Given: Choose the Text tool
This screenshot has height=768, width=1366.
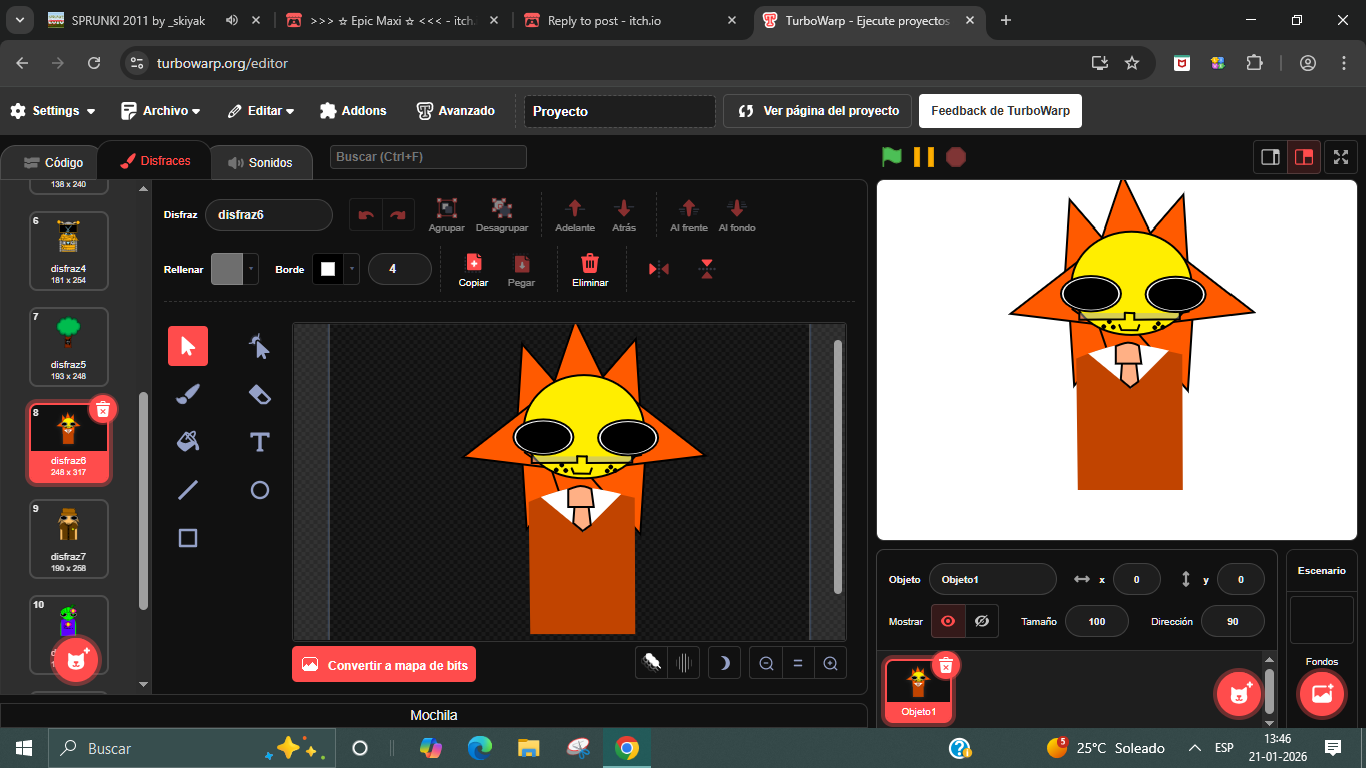Looking at the screenshot, I should tap(260, 442).
